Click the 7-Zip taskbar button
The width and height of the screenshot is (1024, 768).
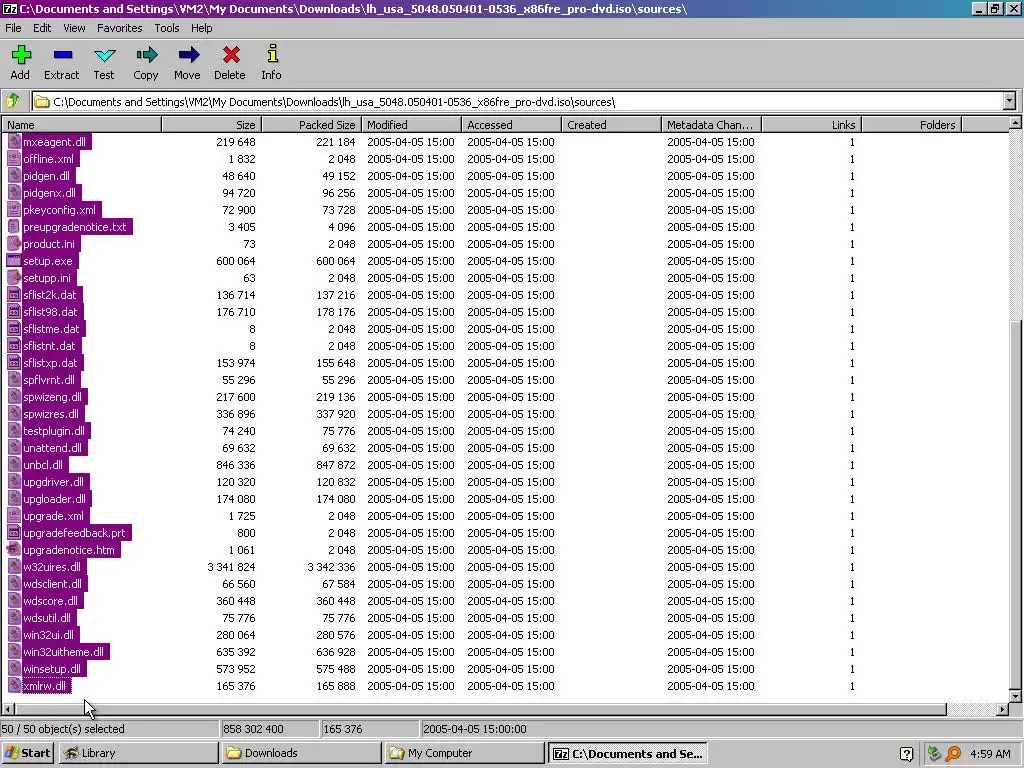tap(628, 753)
